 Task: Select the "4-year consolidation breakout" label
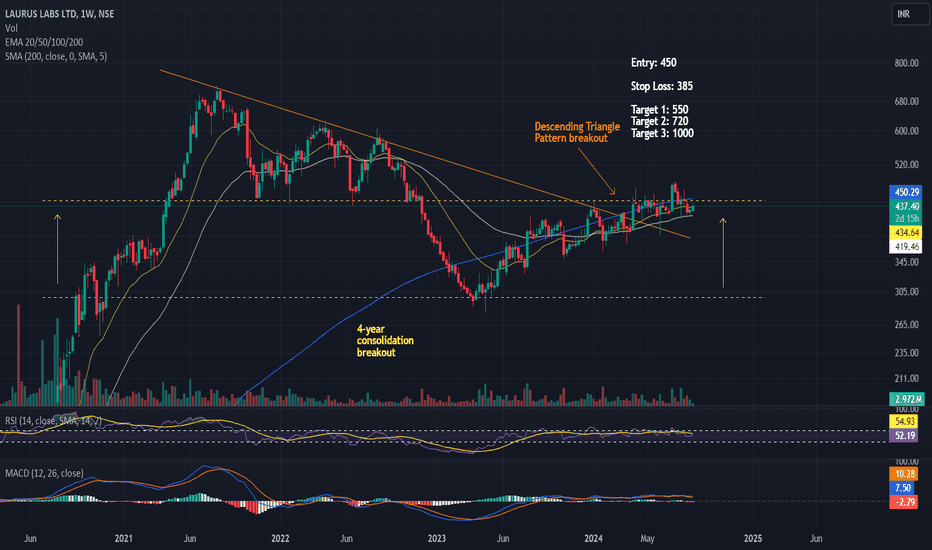pos(385,341)
